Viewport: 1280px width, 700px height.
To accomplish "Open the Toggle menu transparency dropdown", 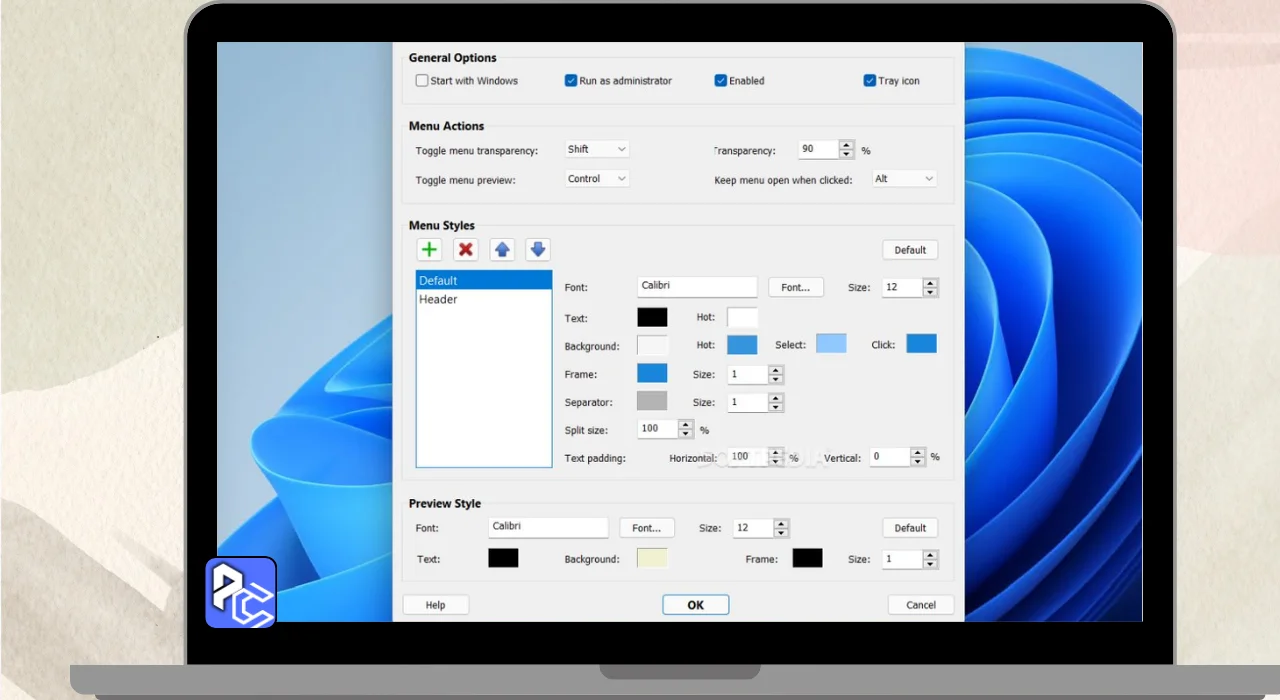I will [597, 149].
